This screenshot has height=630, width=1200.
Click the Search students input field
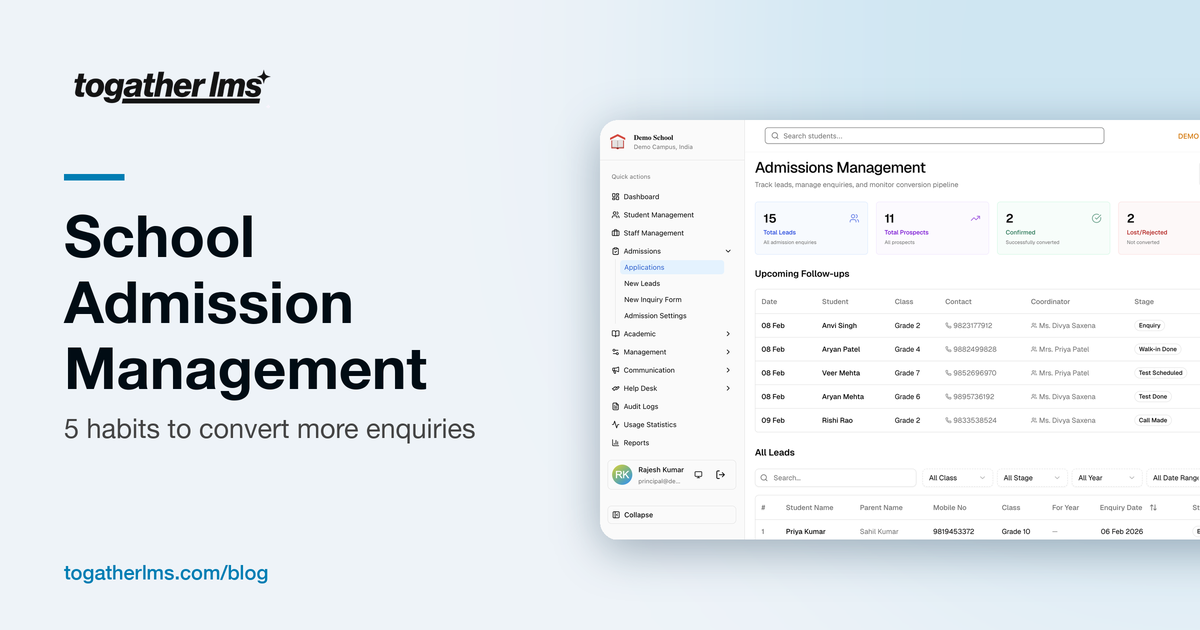[x=934, y=136]
